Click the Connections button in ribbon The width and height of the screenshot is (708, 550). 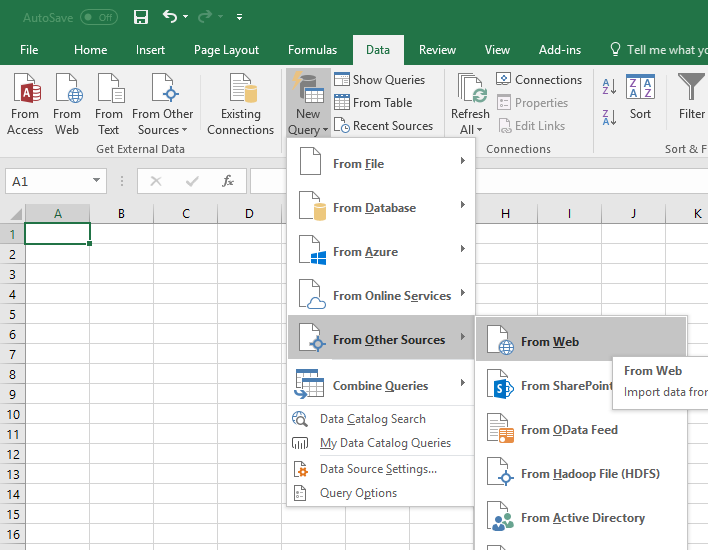click(x=539, y=79)
